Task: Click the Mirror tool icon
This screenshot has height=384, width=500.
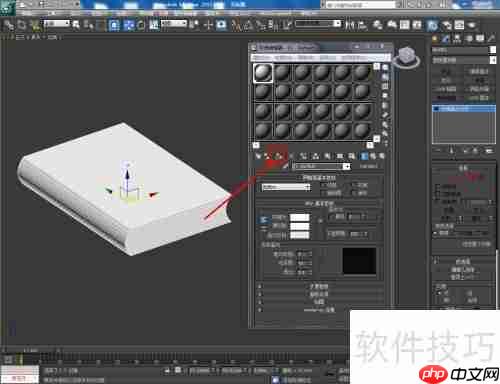Action: [x=349, y=25]
